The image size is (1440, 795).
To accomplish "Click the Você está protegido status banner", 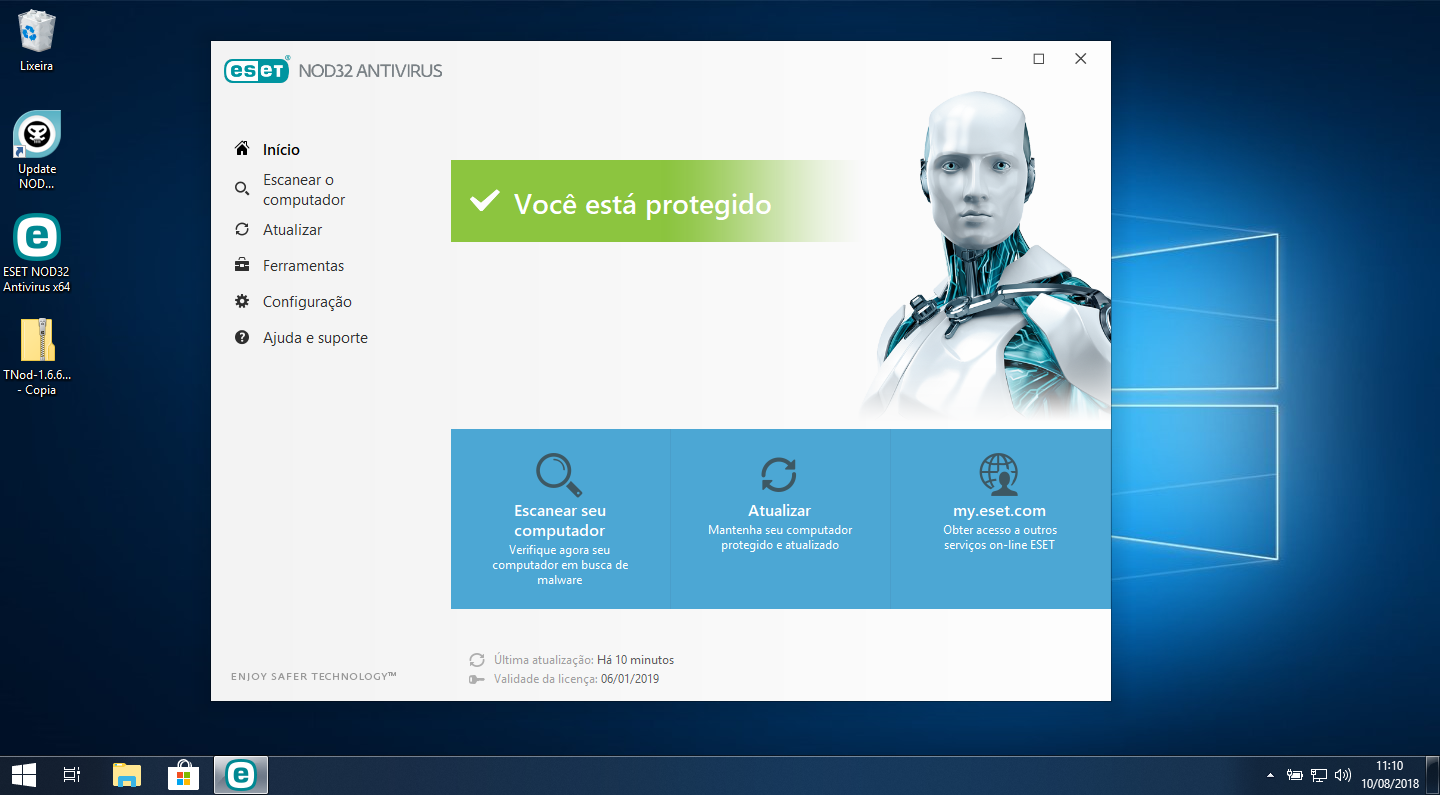I will (655, 201).
